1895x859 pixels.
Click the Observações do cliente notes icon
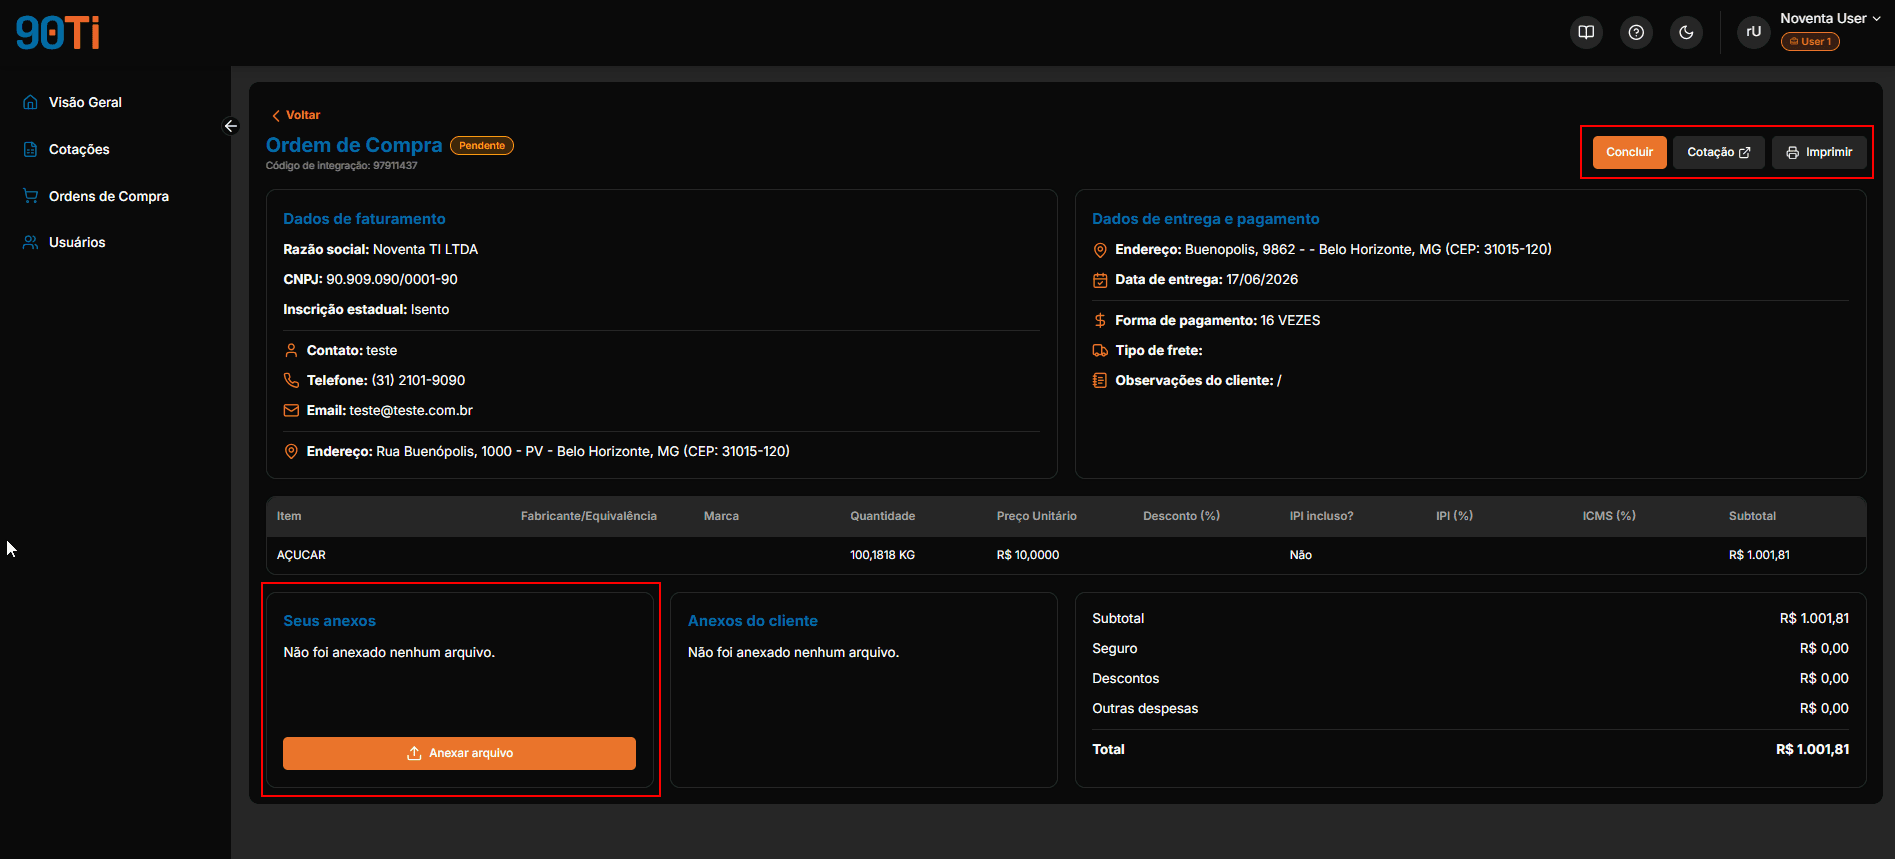[1100, 380]
